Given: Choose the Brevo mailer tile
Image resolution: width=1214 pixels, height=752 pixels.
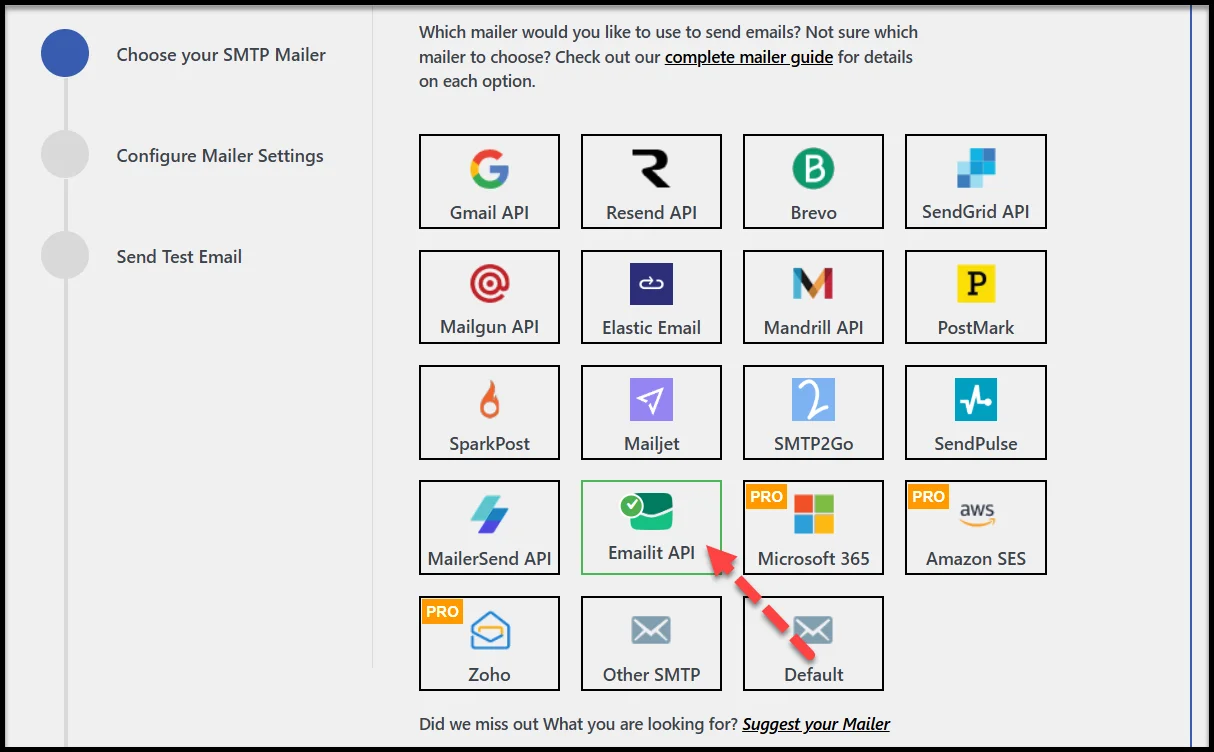Looking at the screenshot, I should [813, 181].
